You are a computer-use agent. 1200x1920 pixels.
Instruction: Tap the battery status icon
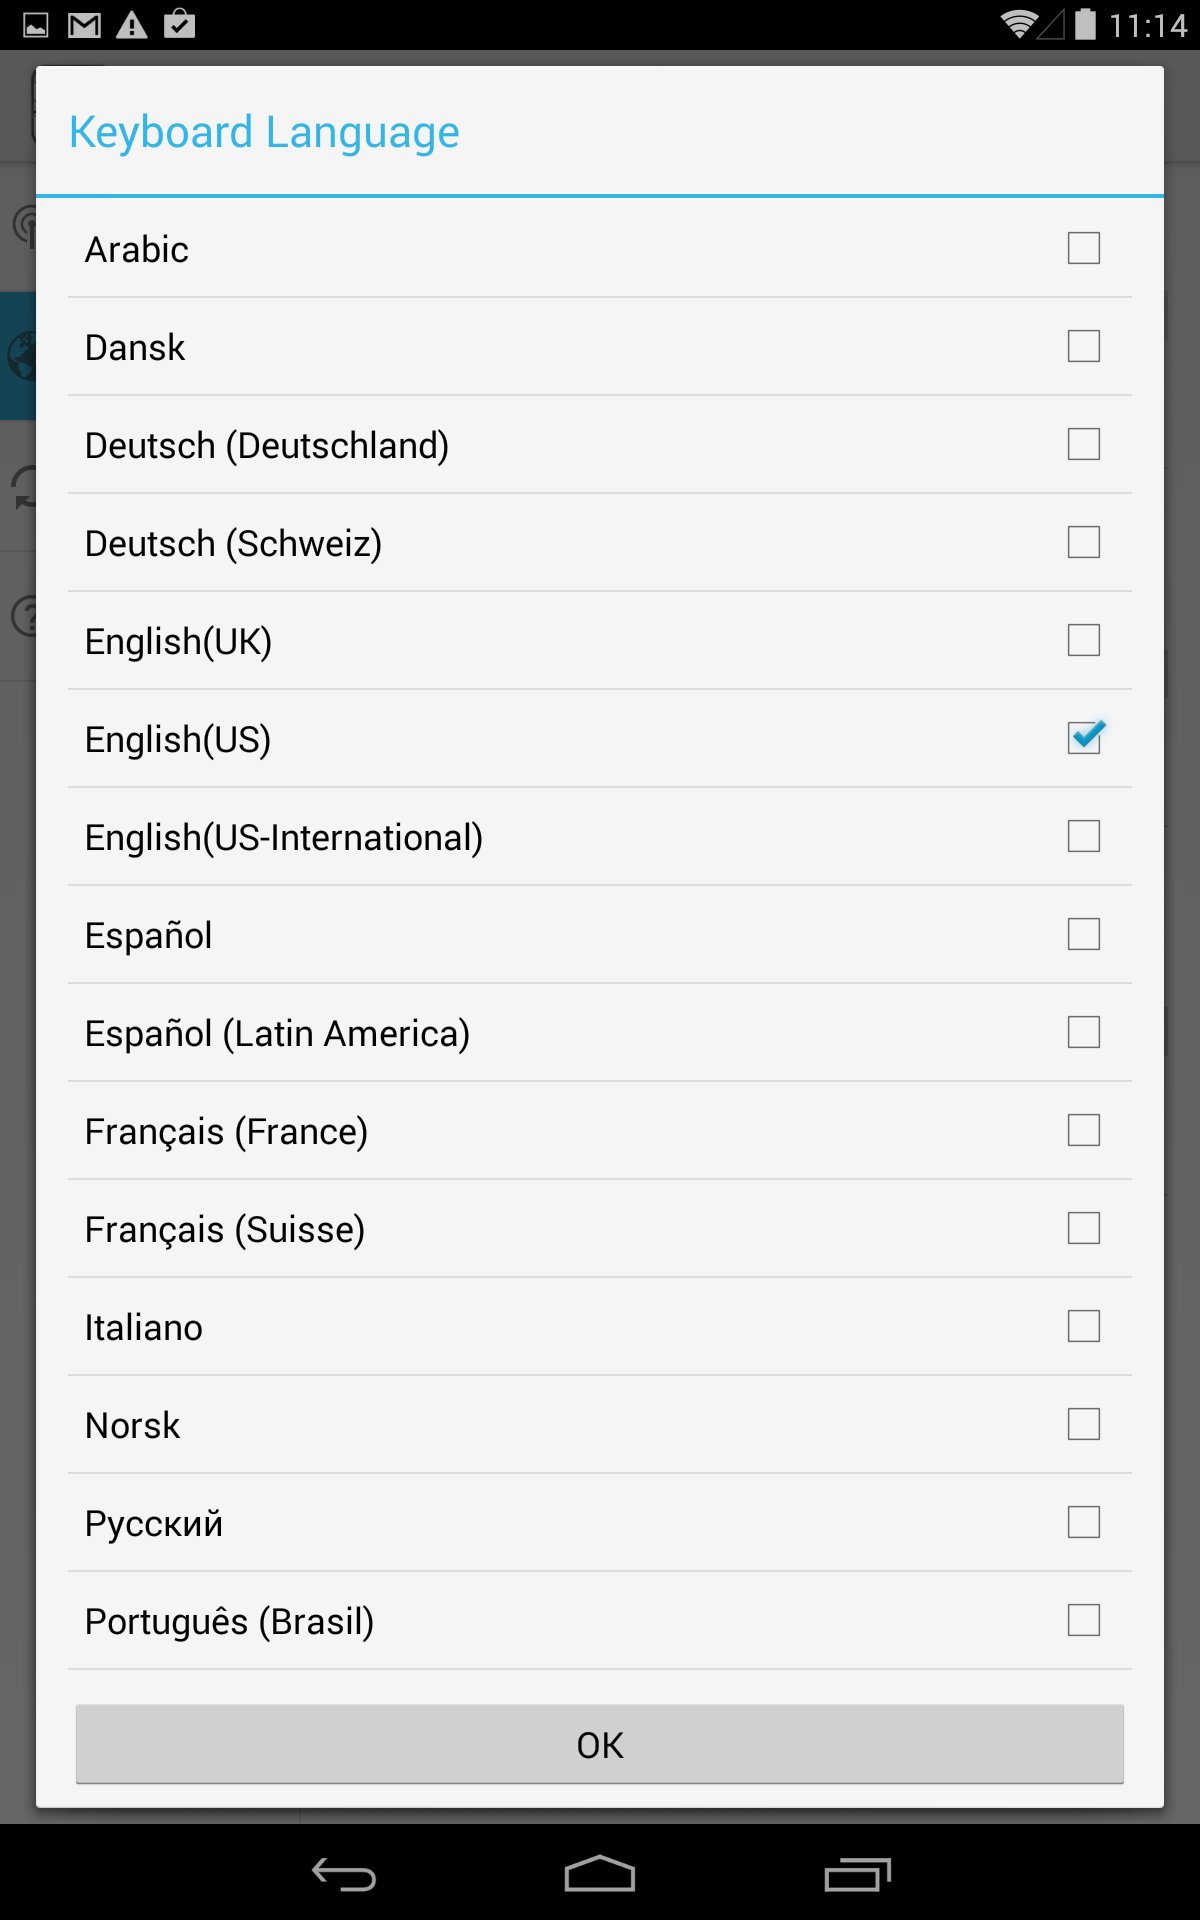coord(1085,24)
